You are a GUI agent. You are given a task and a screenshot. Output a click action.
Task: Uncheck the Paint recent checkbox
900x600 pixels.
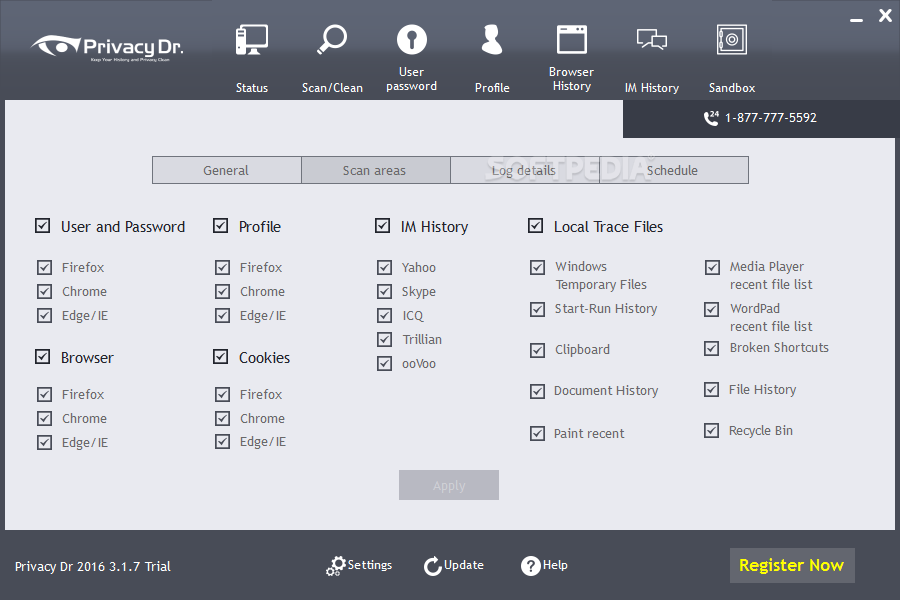click(537, 433)
